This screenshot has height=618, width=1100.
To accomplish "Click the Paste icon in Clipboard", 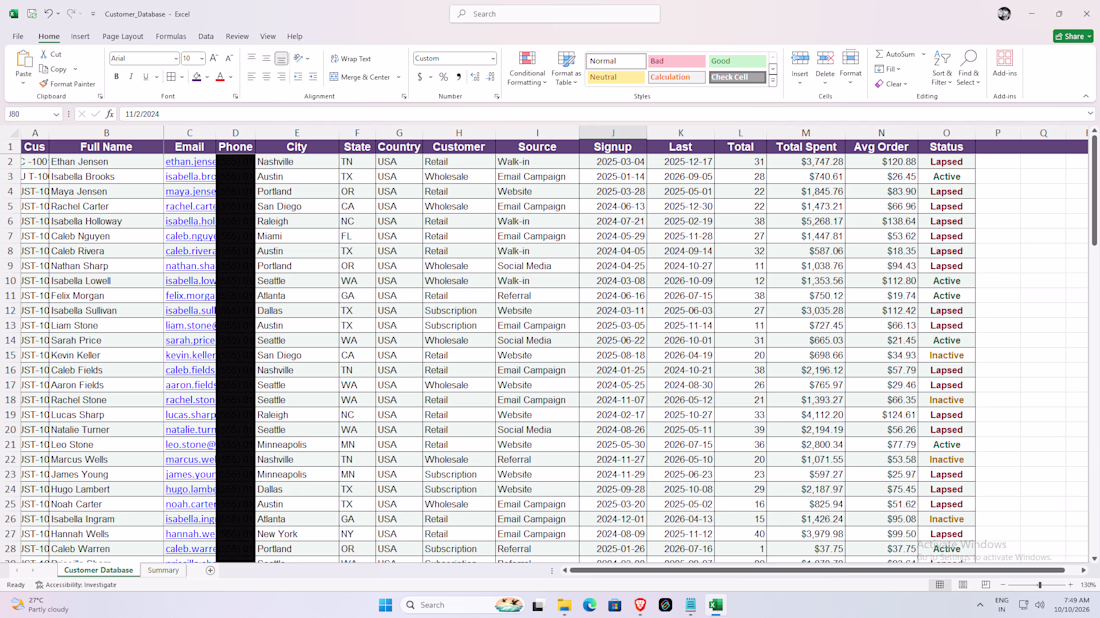I will coord(24,60).
